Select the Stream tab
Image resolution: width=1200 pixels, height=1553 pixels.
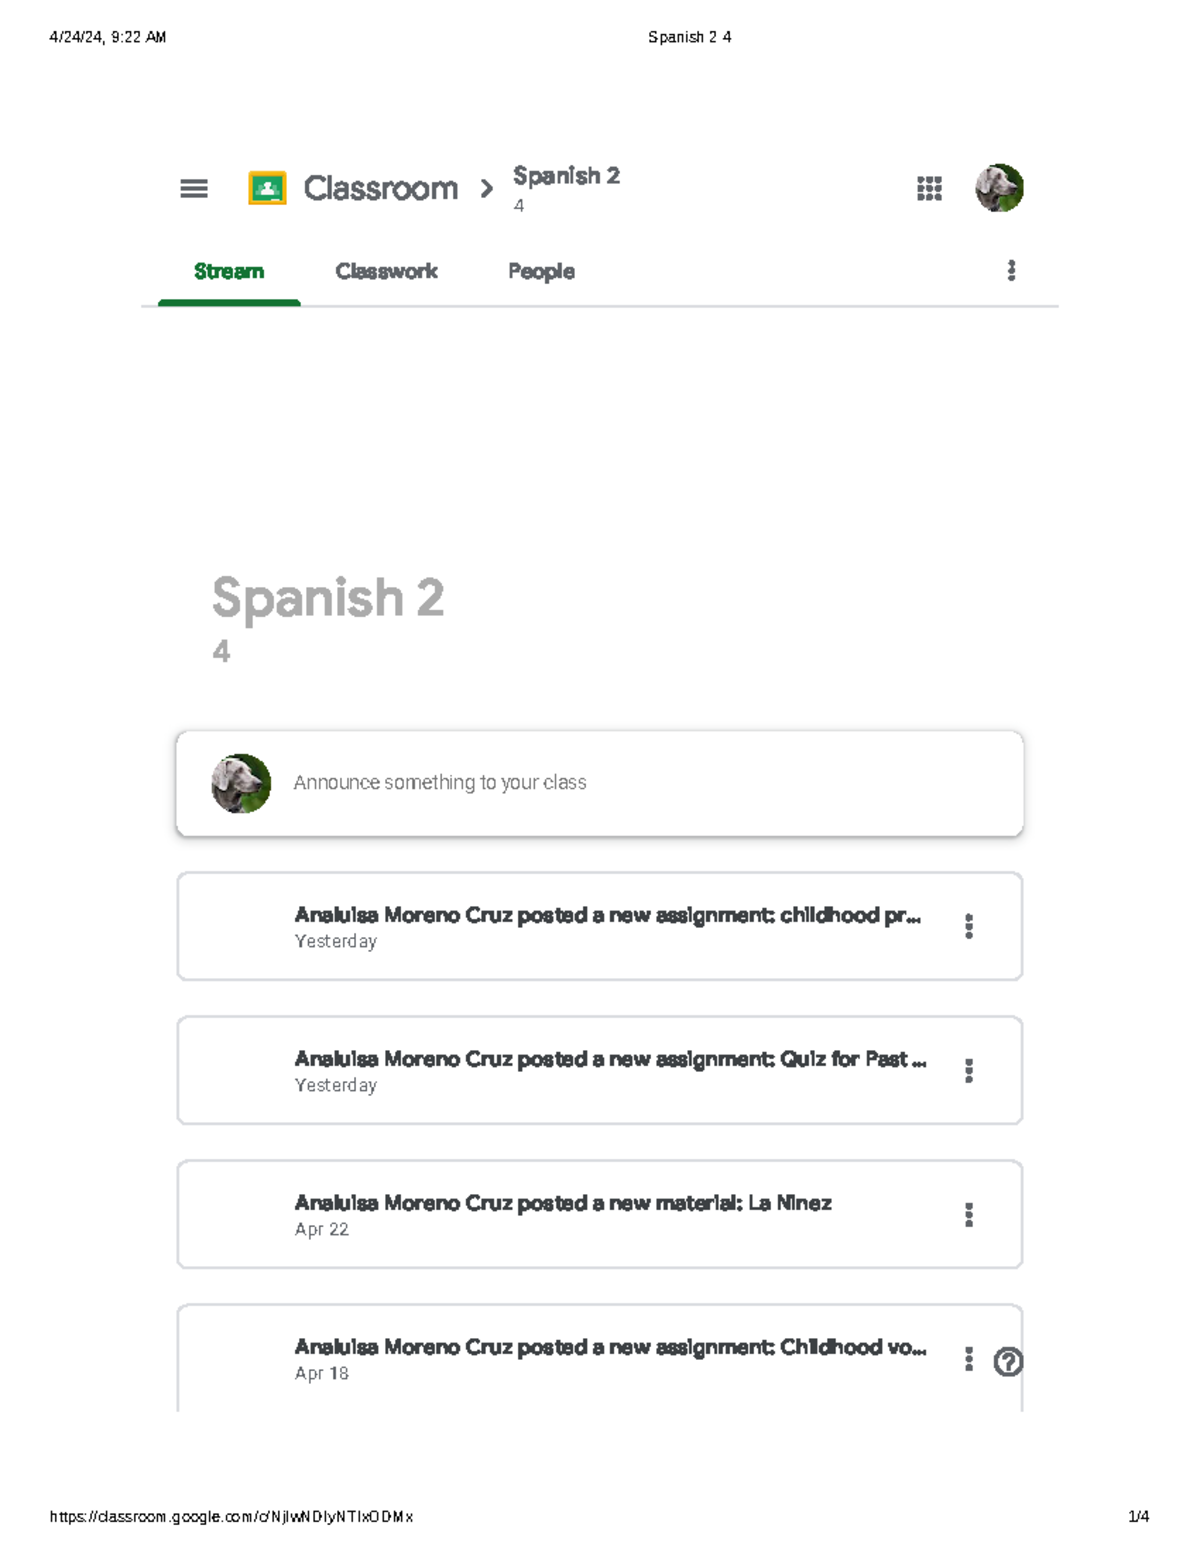229,271
